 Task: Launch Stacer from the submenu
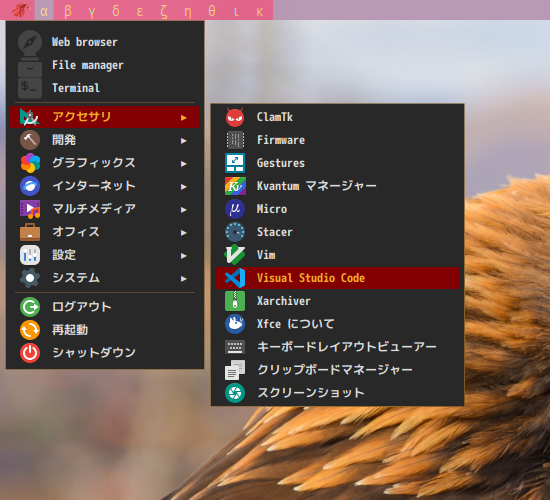pos(337,232)
